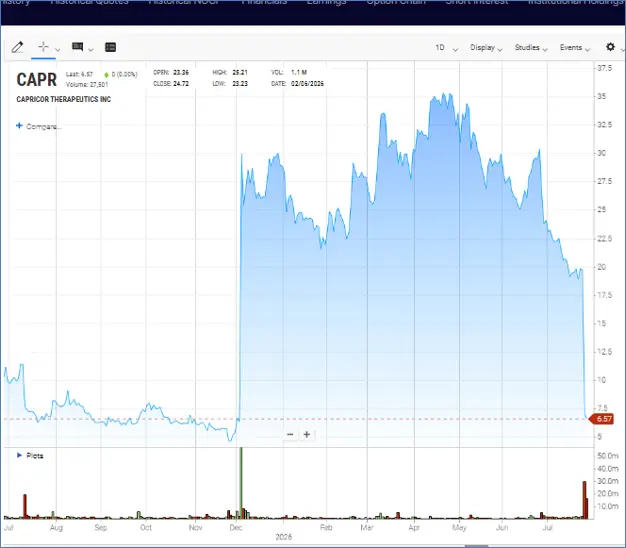626x548 pixels.
Task: Expand the Plots panel triangle
Action: (19, 455)
